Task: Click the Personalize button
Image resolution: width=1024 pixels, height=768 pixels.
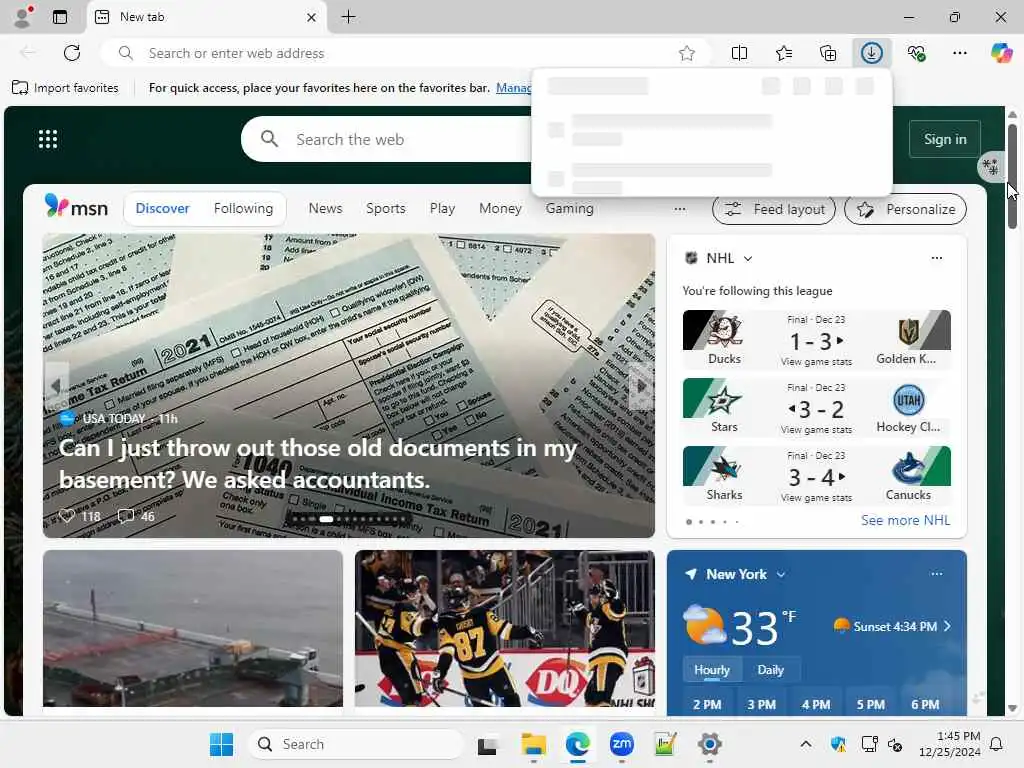Action: pyautogui.click(x=905, y=209)
